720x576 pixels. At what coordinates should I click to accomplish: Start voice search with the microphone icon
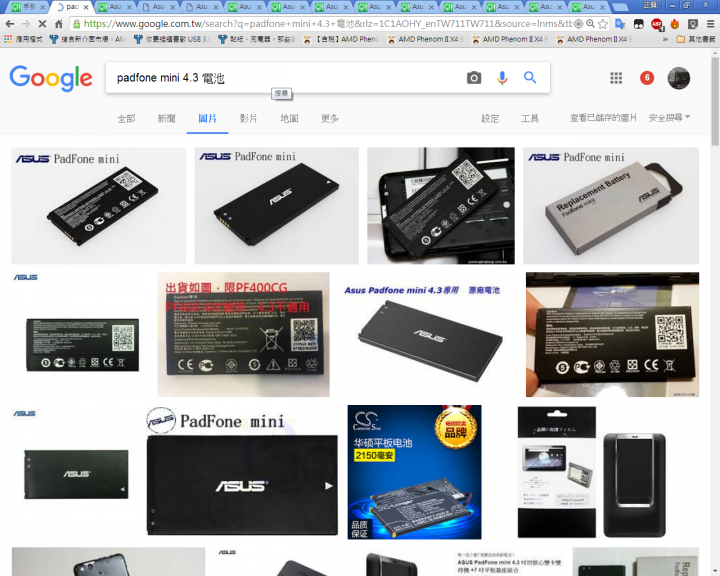[x=502, y=78]
